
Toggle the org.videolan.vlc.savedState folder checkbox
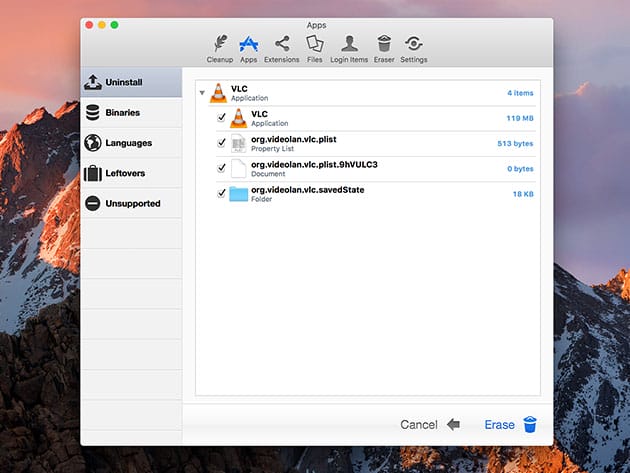(x=222, y=193)
